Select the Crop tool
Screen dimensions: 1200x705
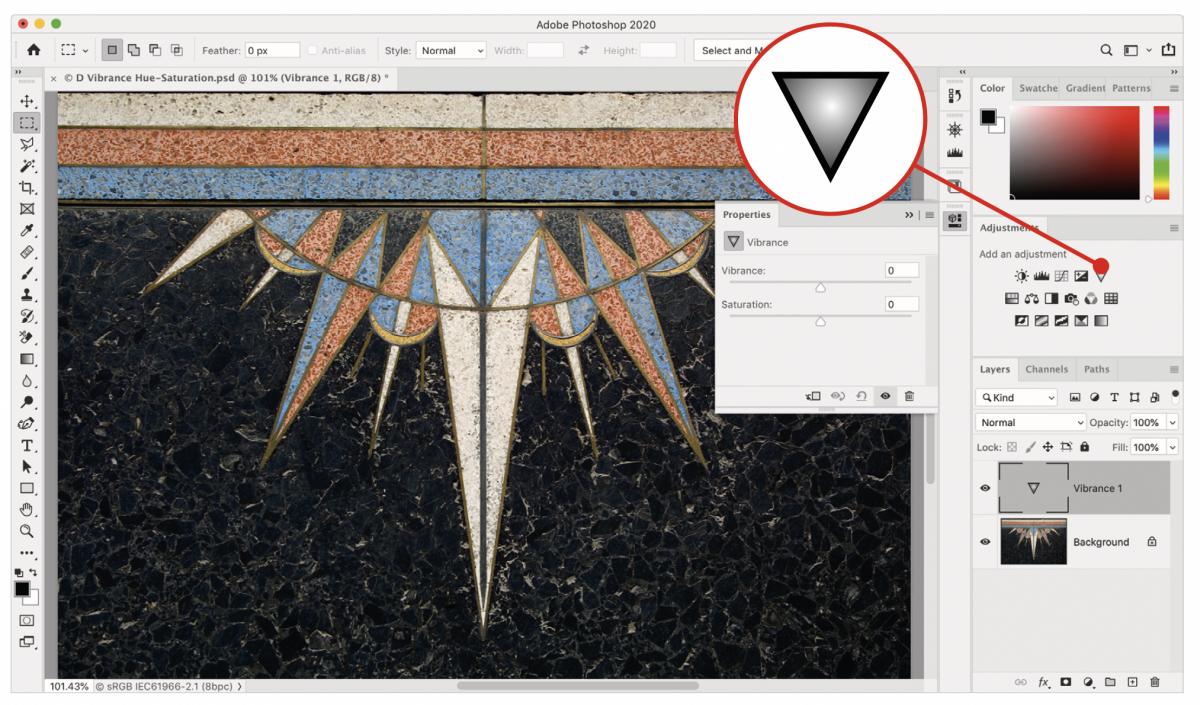27,188
